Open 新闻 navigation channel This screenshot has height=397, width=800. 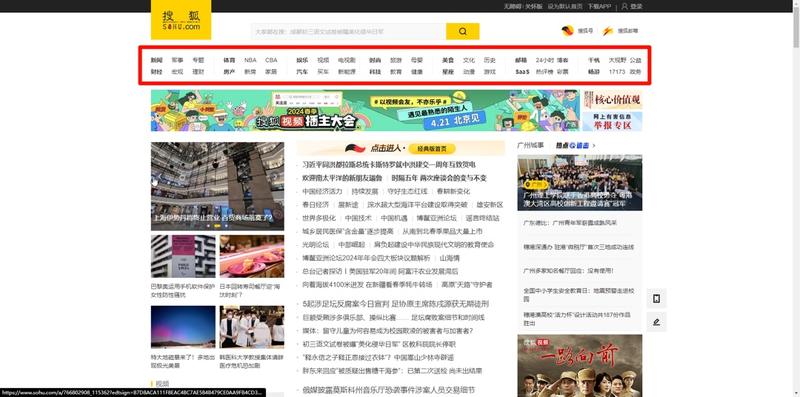(156, 60)
